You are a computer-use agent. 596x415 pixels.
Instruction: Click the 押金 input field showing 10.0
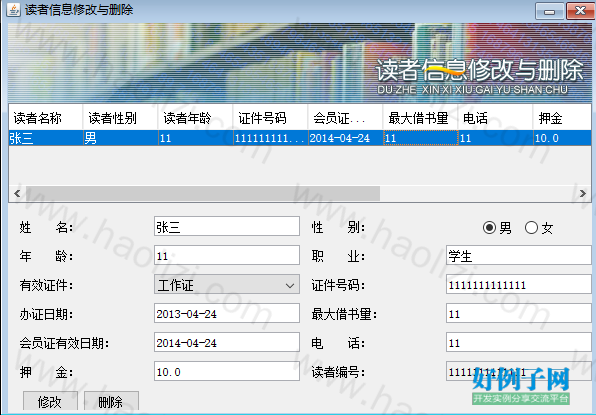(227, 371)
